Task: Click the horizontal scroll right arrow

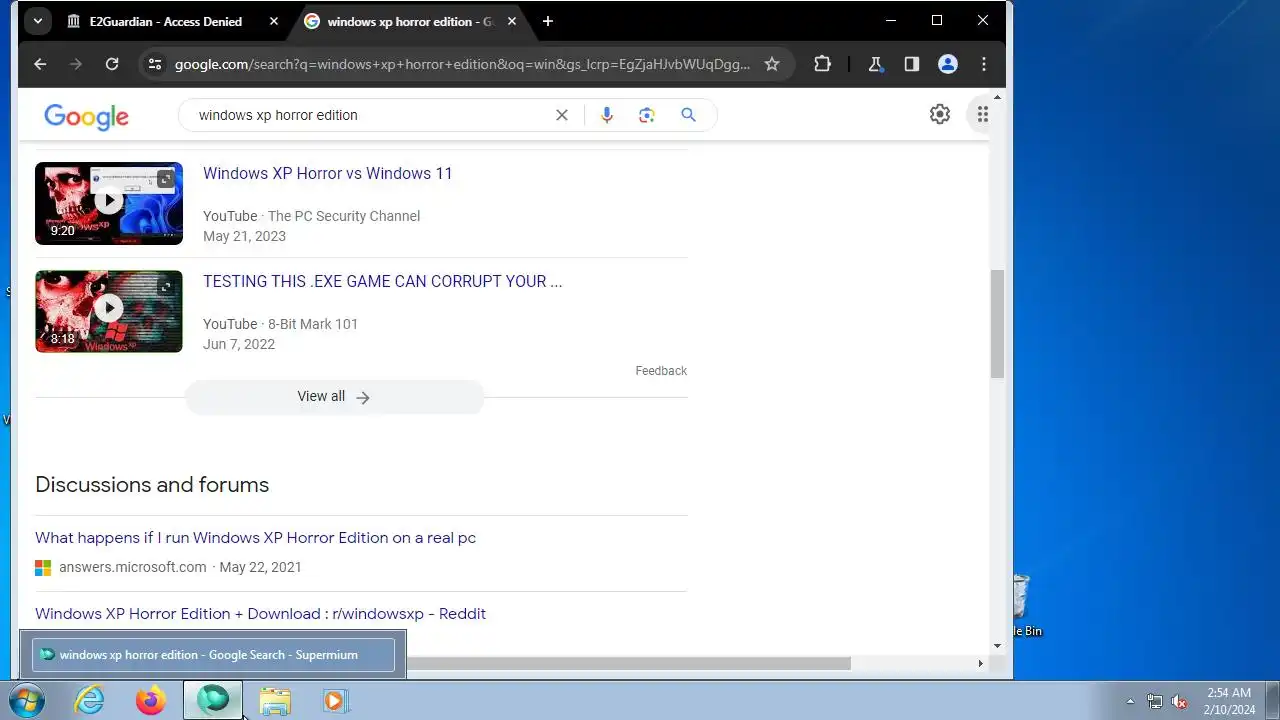Action: click(x=980, y=663)
